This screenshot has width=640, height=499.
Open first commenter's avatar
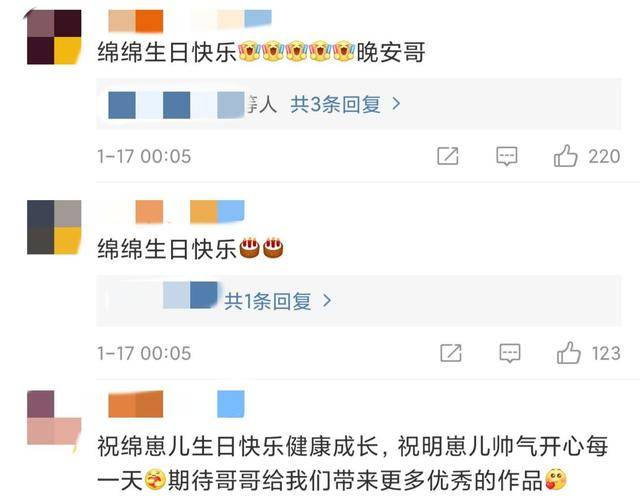(x=54, y=37)
